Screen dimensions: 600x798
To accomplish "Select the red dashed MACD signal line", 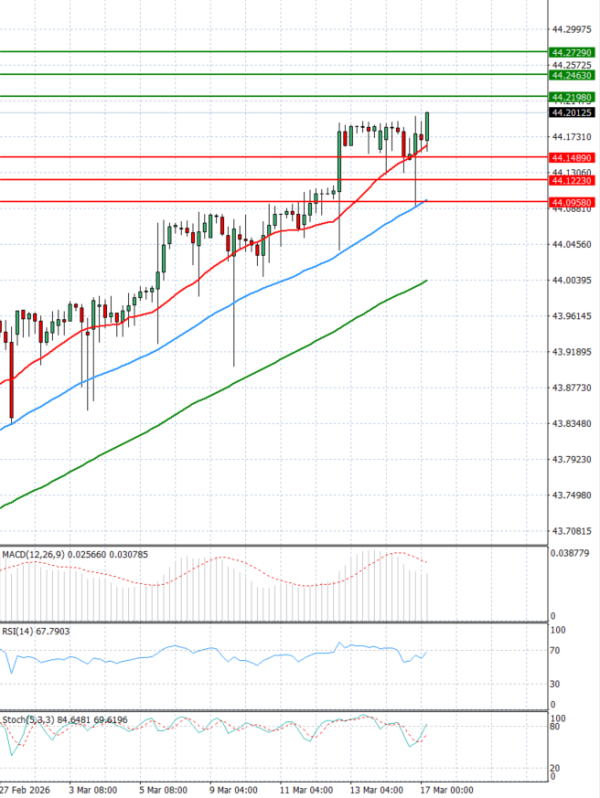I will tap(300, 573).
